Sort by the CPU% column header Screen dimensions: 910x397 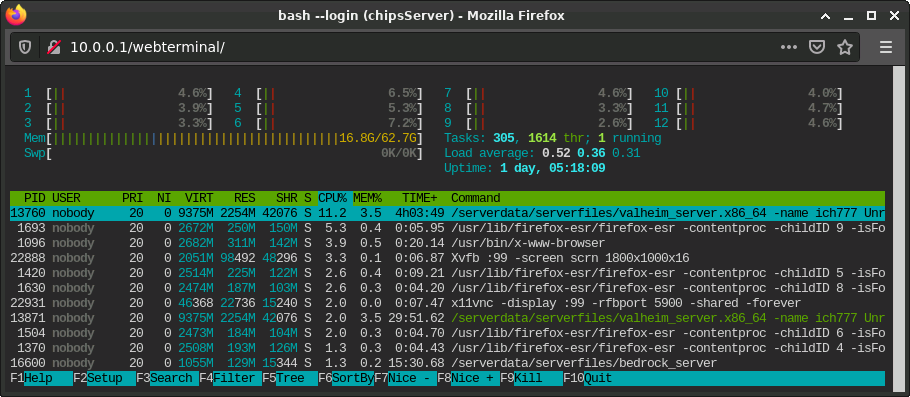tap(333, 198)
